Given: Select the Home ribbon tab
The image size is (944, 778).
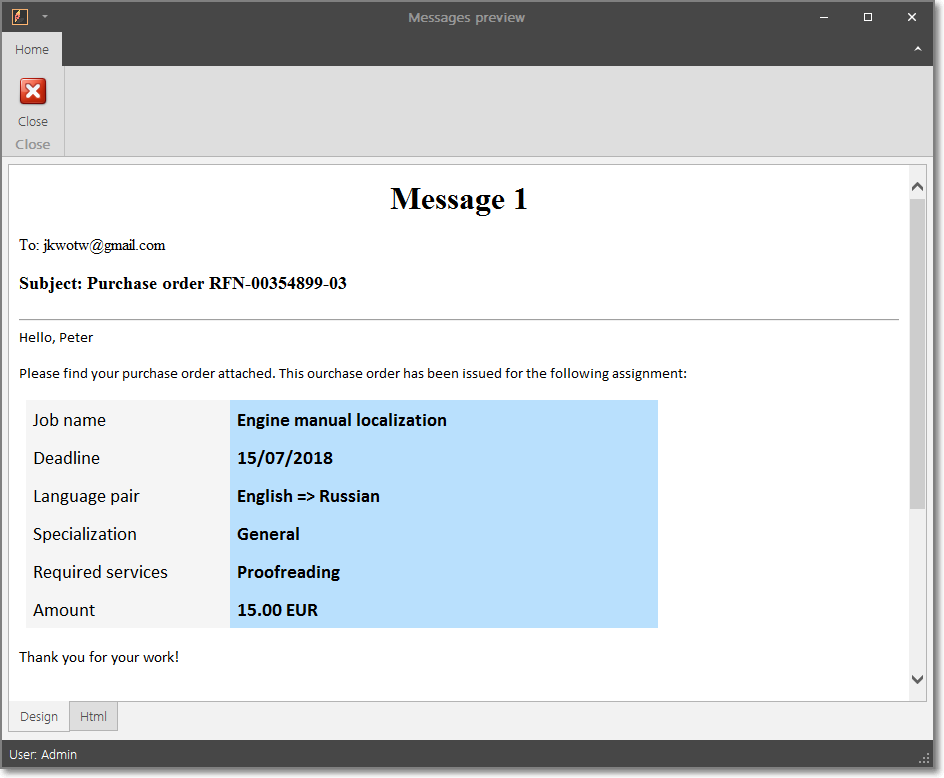Looking at the screenshot, I should pos(32,49).
